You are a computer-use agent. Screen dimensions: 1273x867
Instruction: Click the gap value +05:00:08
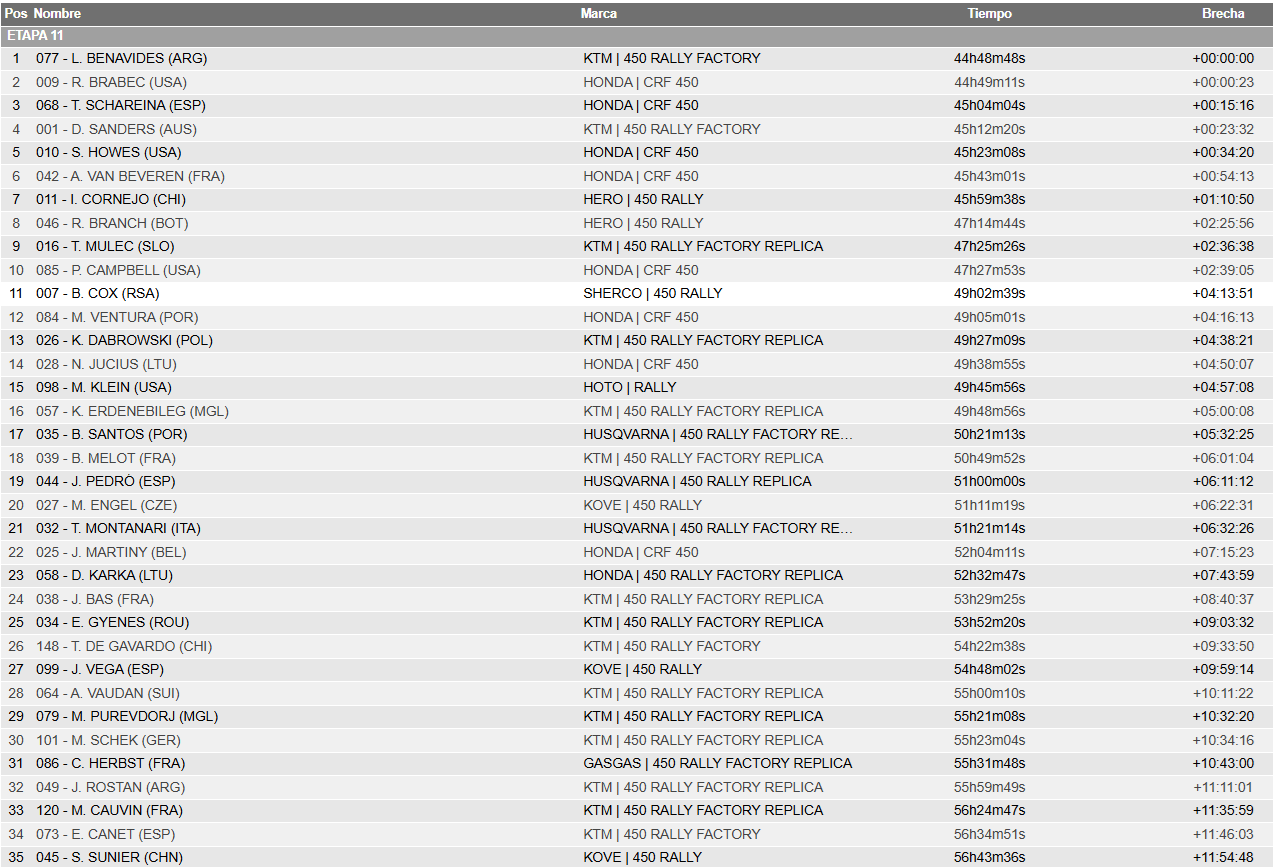[x=1223, y=411]
